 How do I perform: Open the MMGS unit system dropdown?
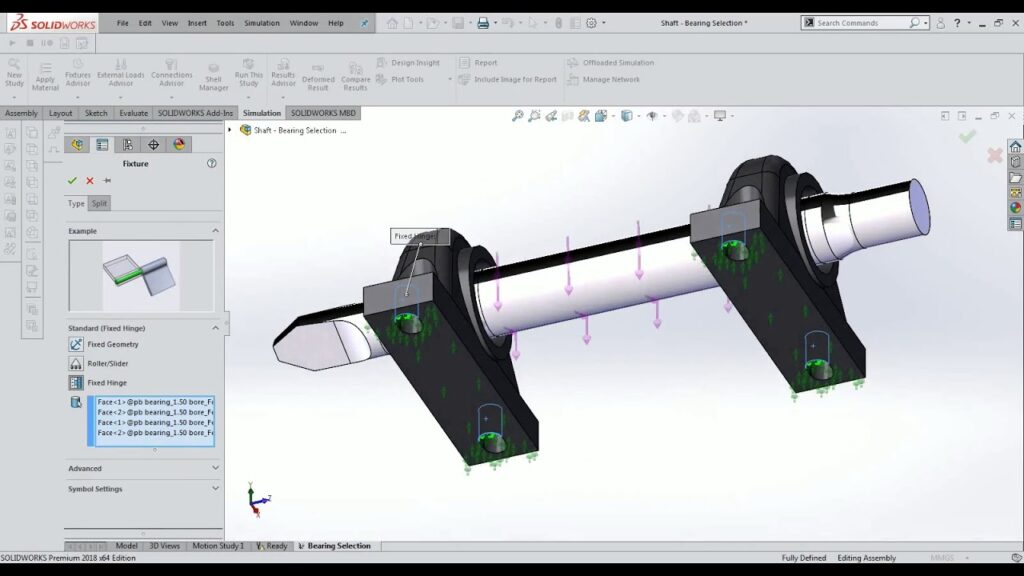(967, 558)
